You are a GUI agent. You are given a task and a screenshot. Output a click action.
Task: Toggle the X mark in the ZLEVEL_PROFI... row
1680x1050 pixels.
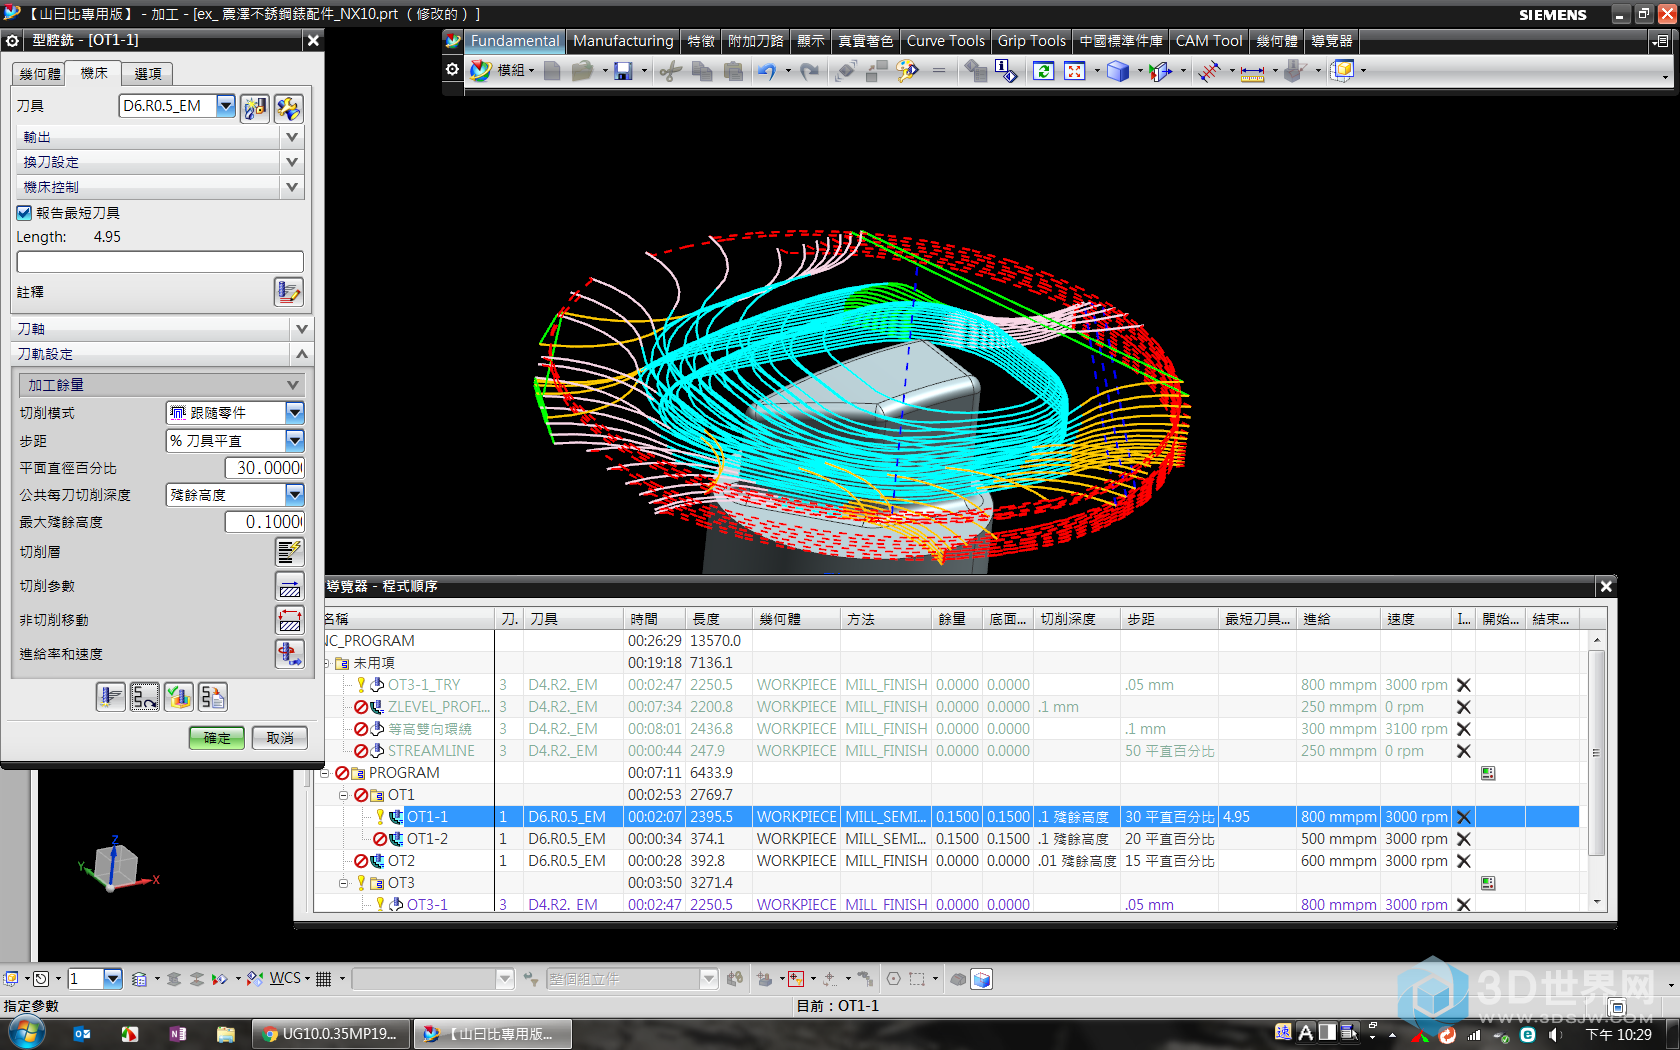1463,707
